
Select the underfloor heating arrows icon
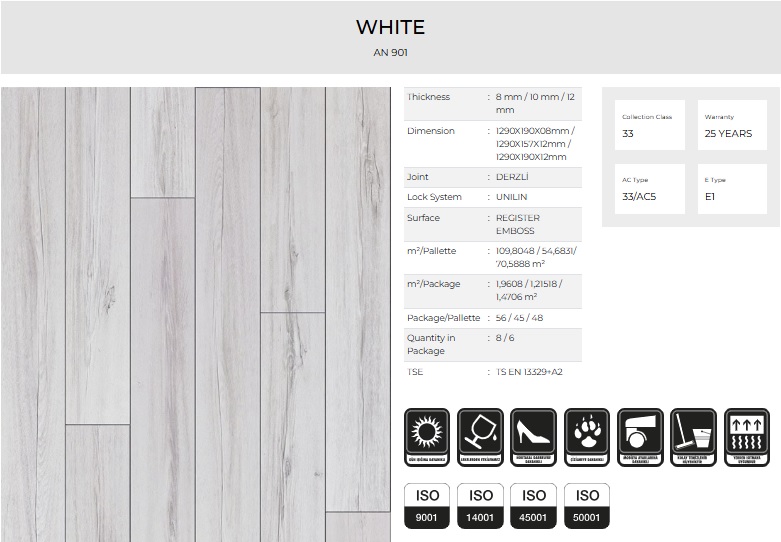click(746, 437)
